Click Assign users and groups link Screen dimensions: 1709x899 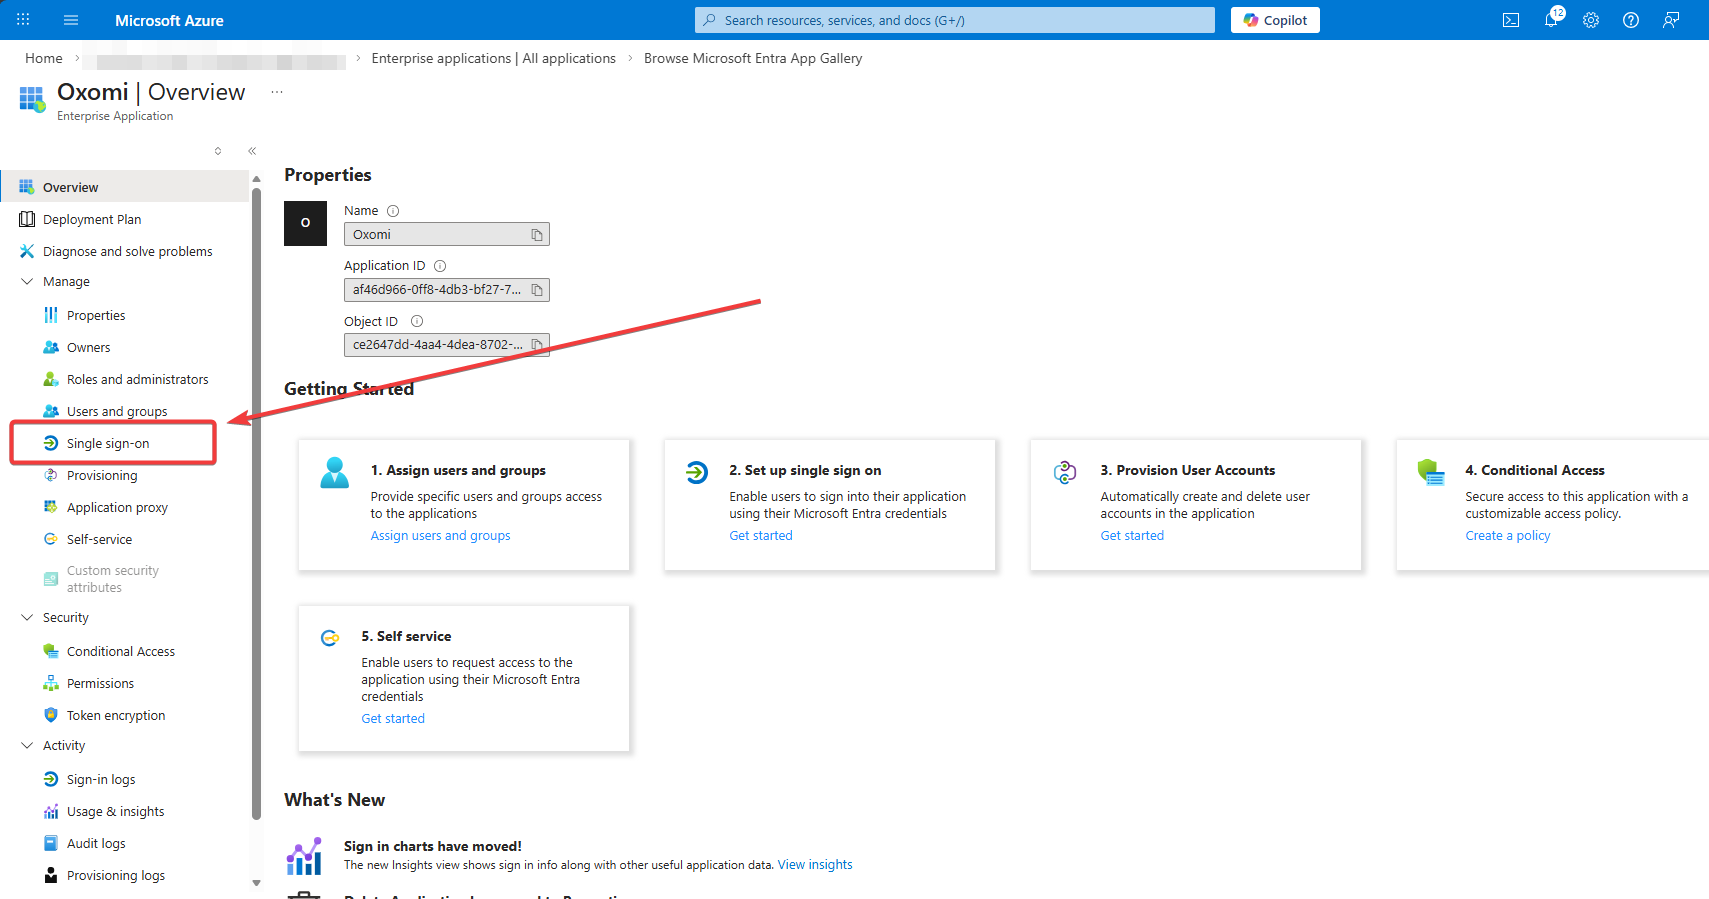coord(440,536)
